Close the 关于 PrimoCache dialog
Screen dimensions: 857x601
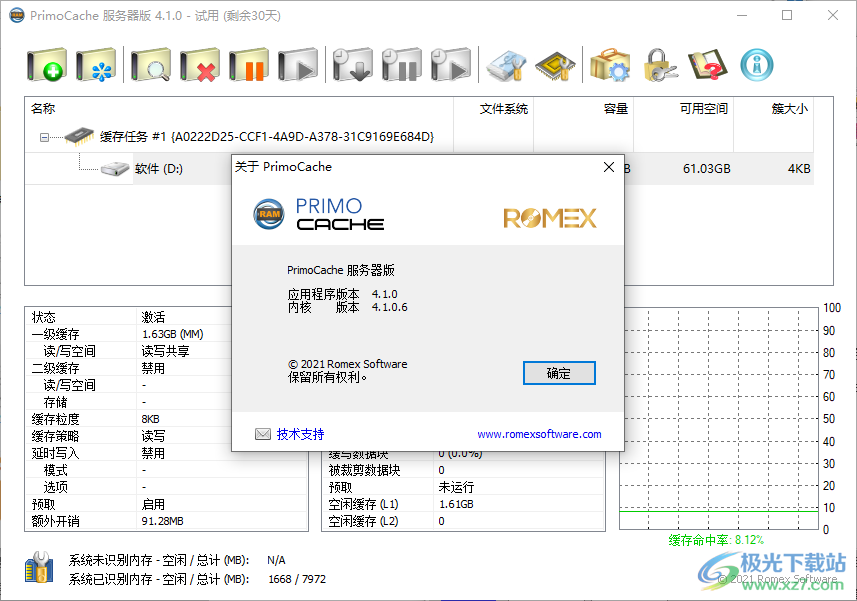(x=609, y=167)
